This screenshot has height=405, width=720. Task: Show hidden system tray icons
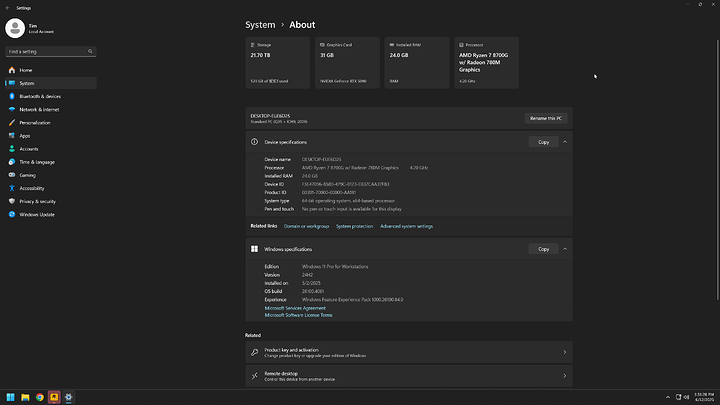tap(668, 397)
